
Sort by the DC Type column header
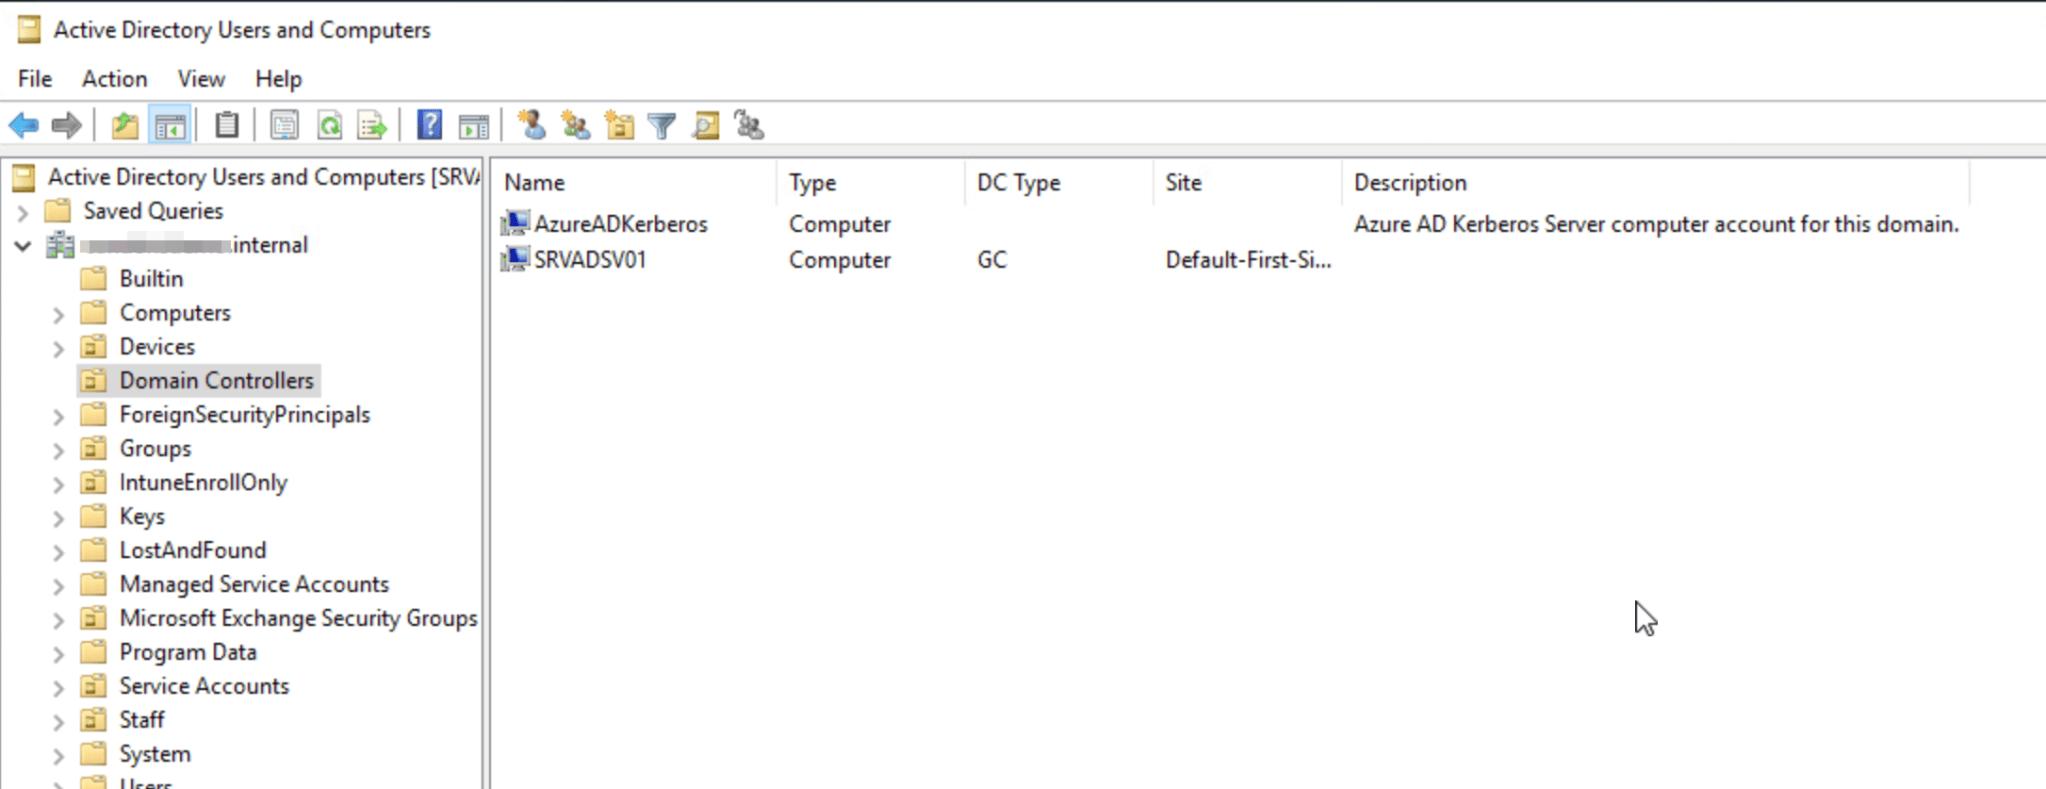tap(1059, 183)
